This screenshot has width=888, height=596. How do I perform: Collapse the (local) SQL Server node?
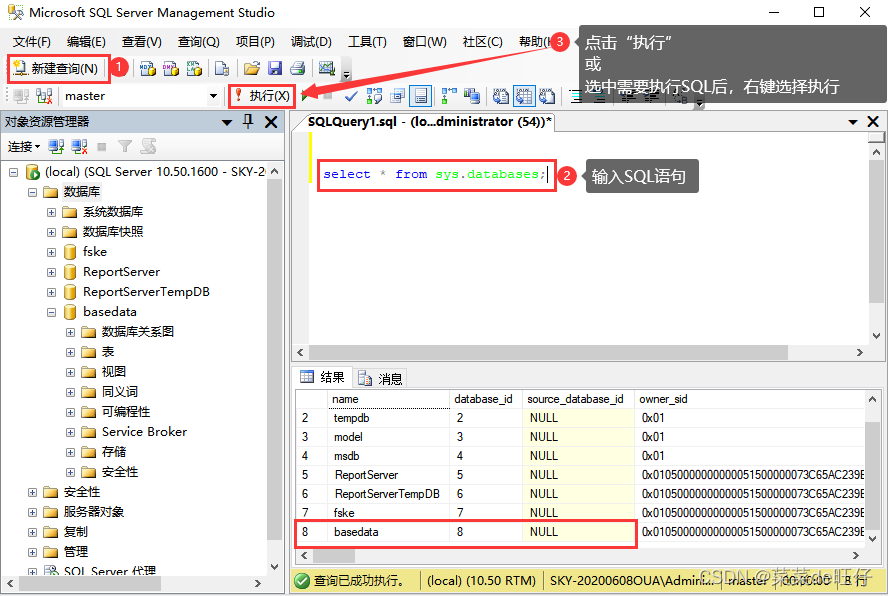pos(14,172)
